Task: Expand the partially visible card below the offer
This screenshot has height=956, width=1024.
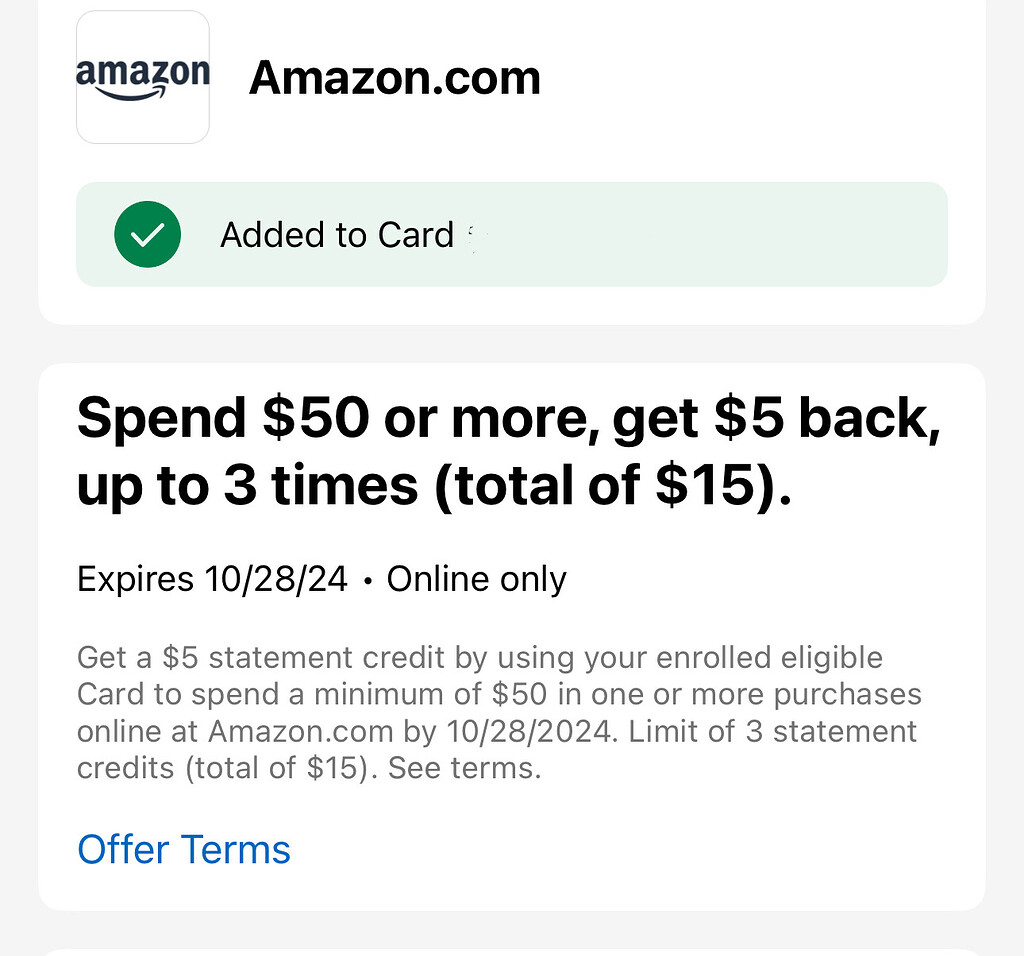Action: coord(512,945)
